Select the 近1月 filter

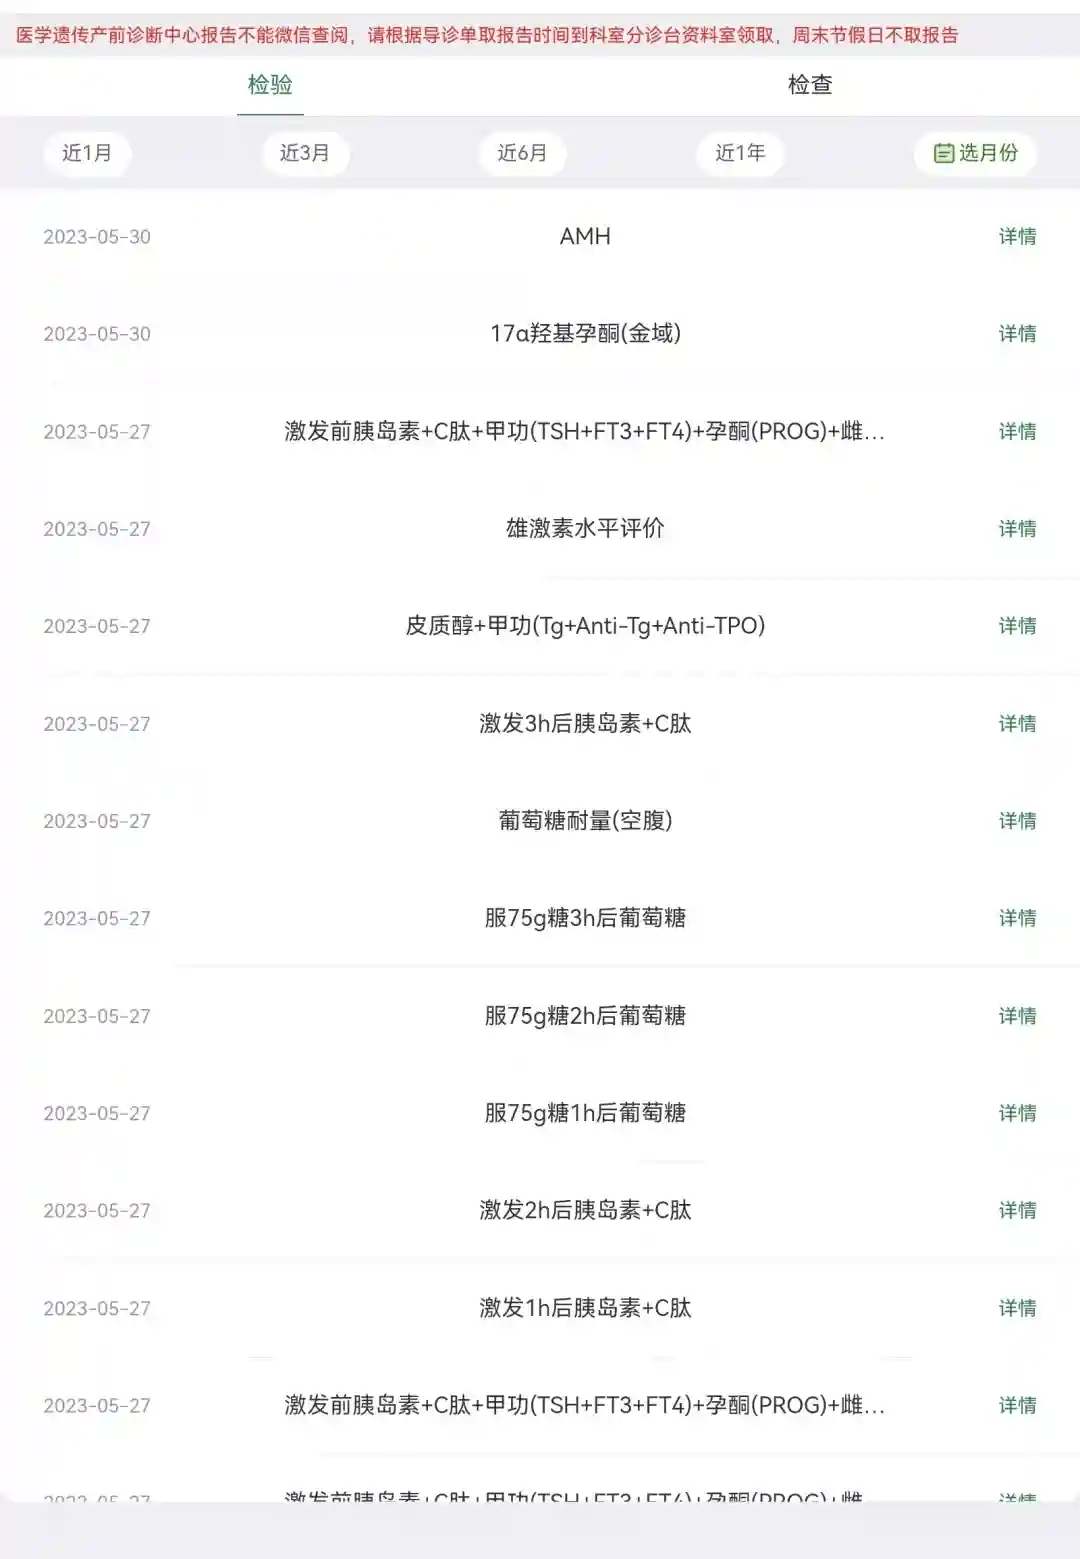[87, 153]
